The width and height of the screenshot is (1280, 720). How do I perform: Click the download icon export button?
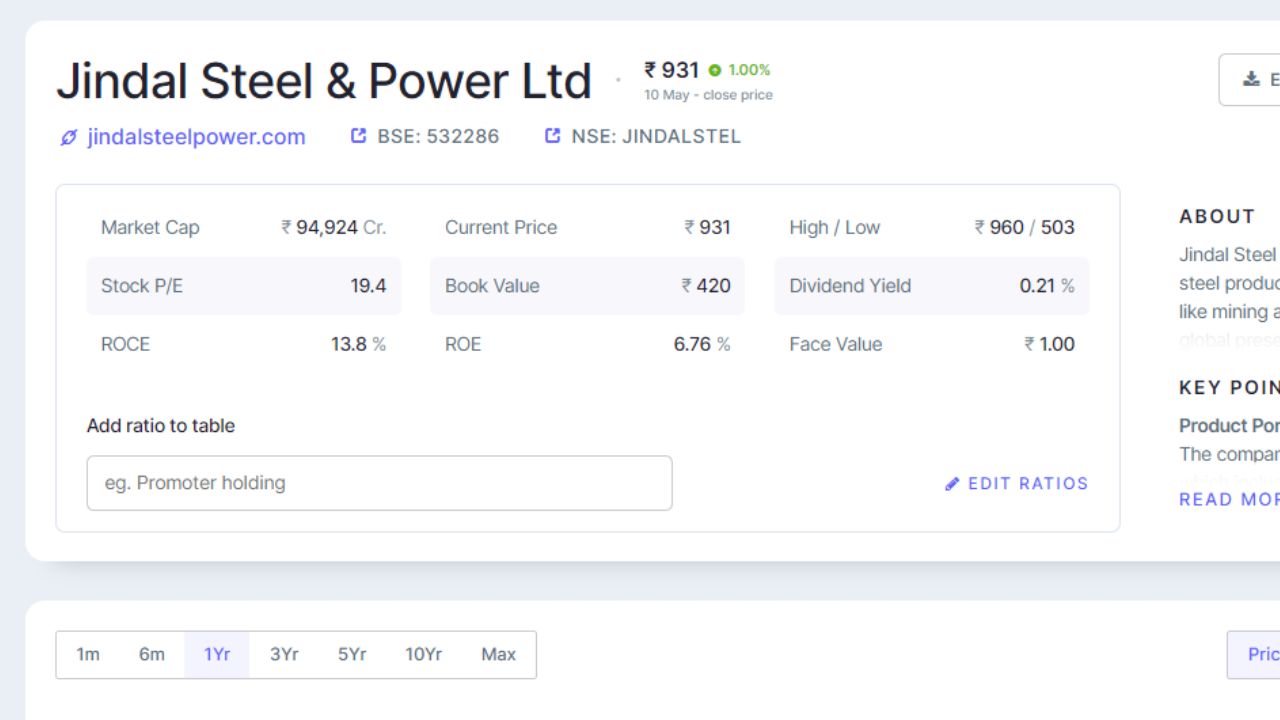tap(1250, 80)
